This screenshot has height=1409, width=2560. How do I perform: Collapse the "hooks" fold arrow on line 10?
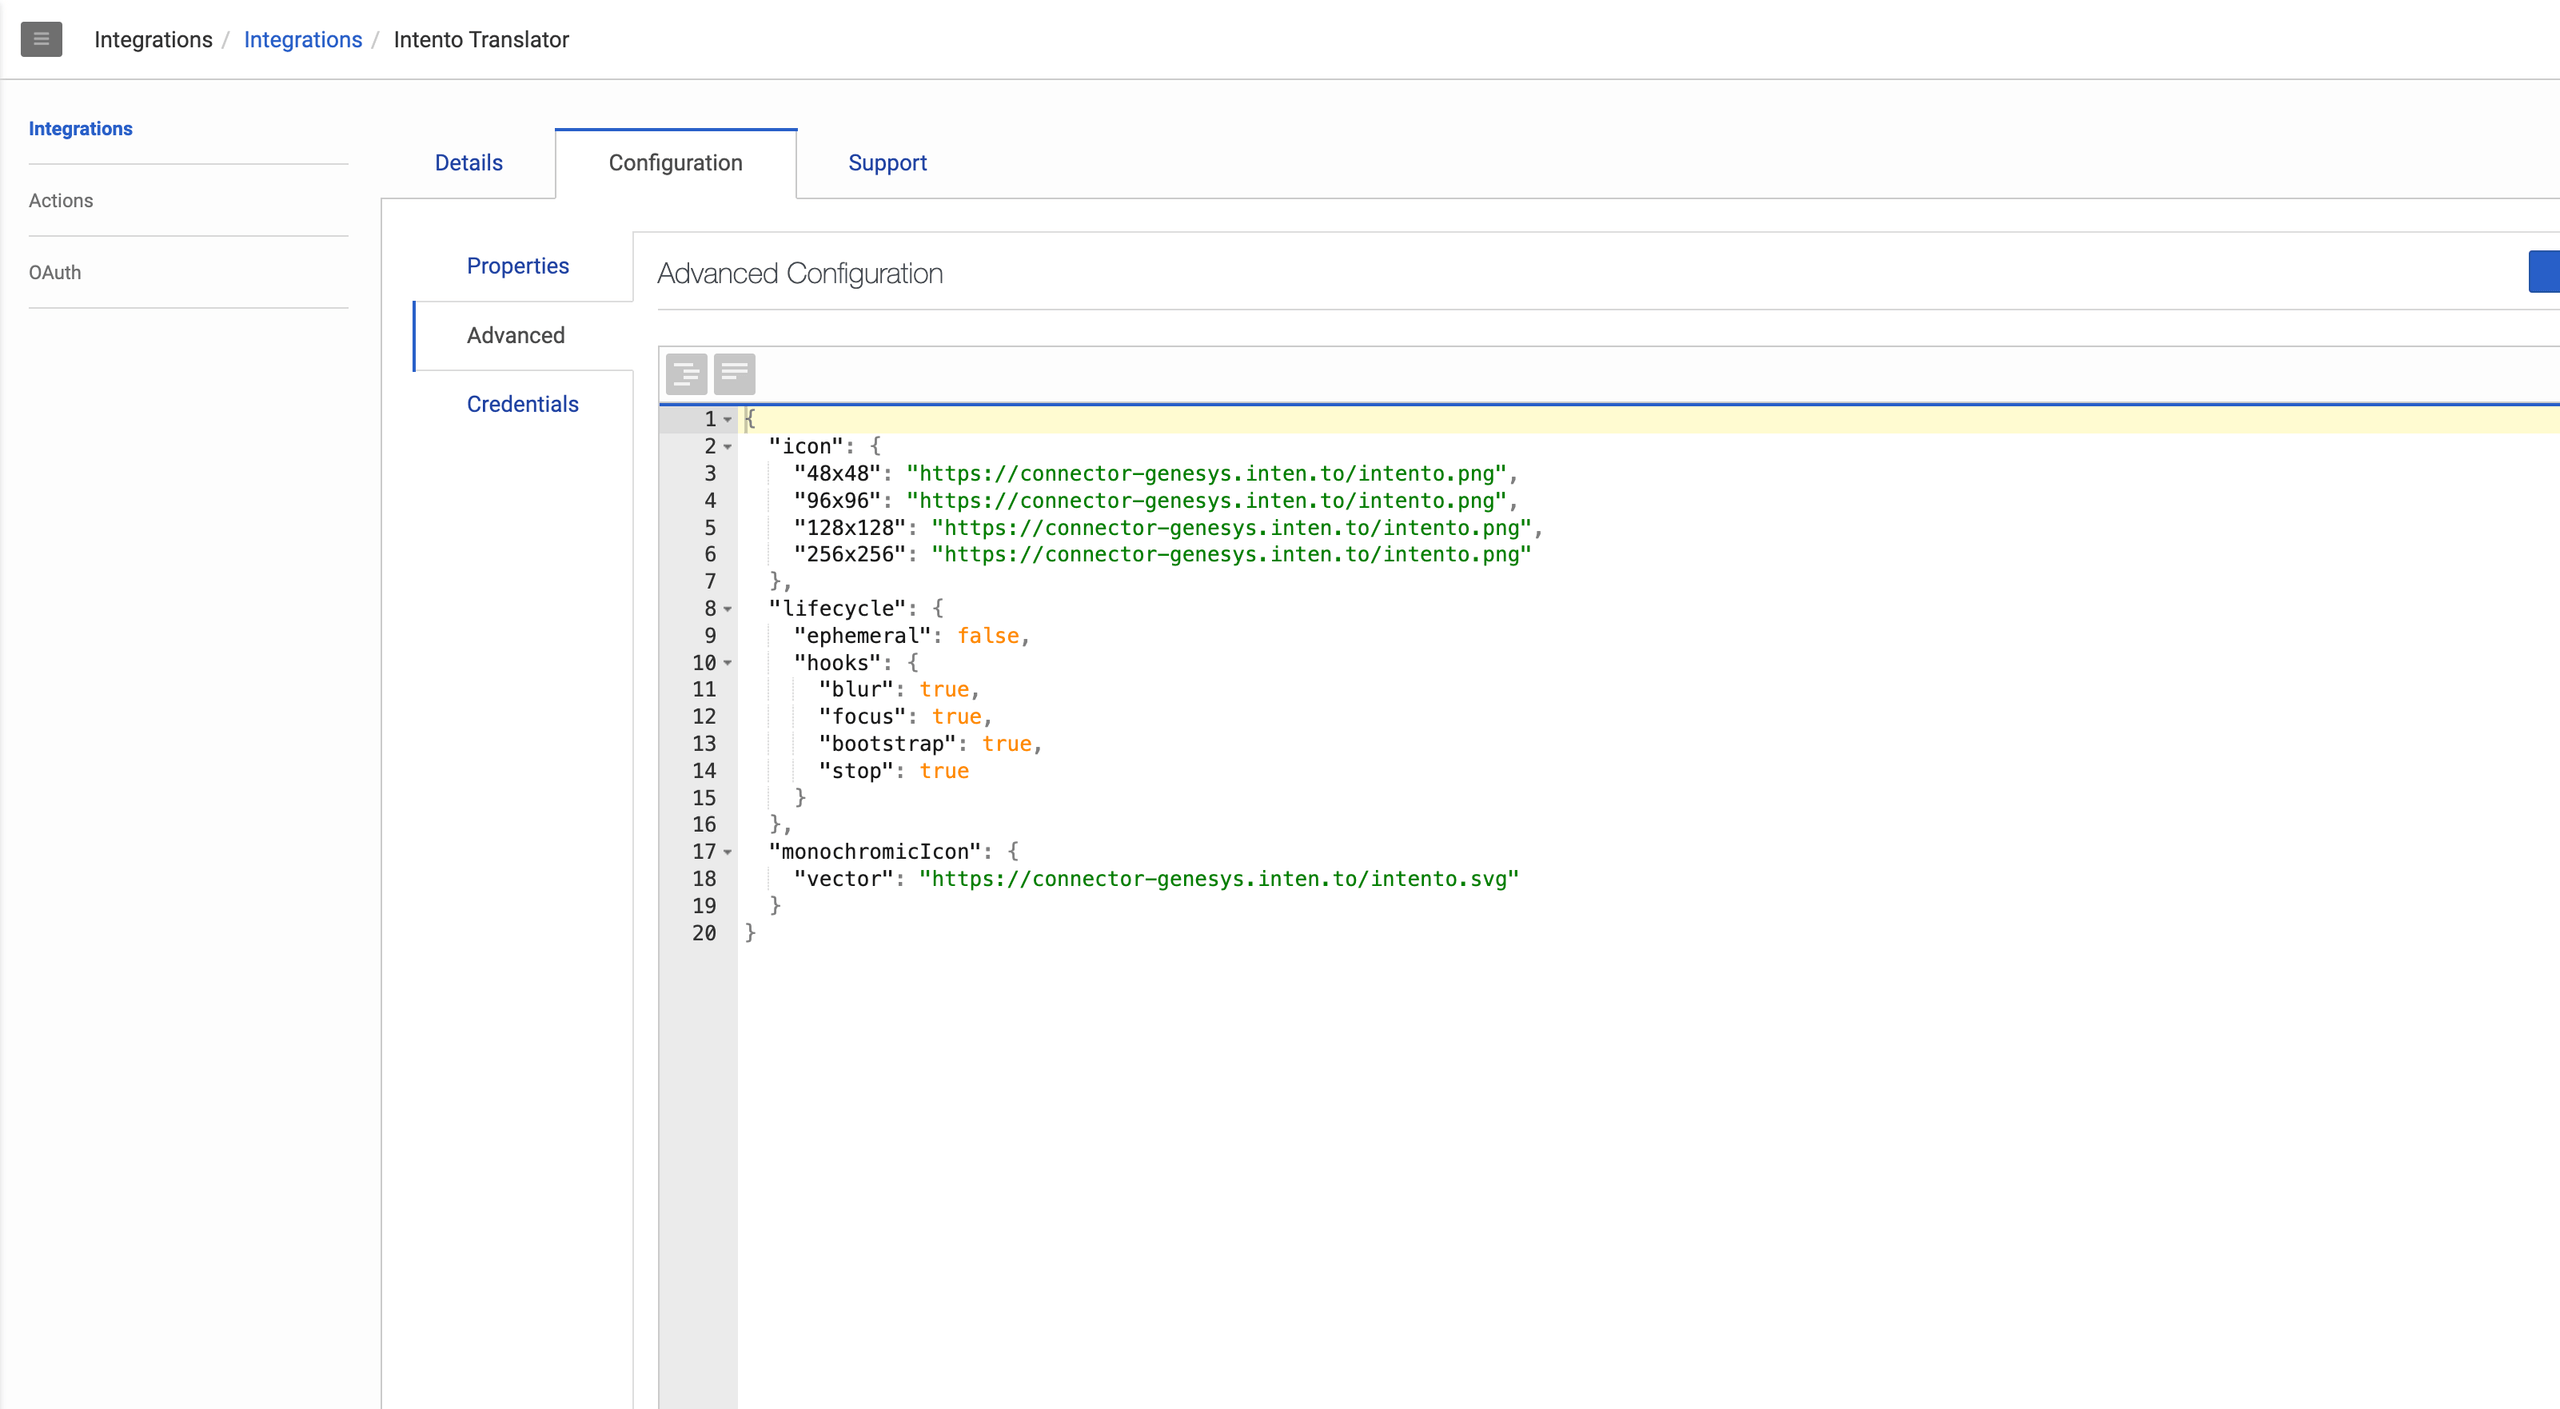tap(728, 663)
